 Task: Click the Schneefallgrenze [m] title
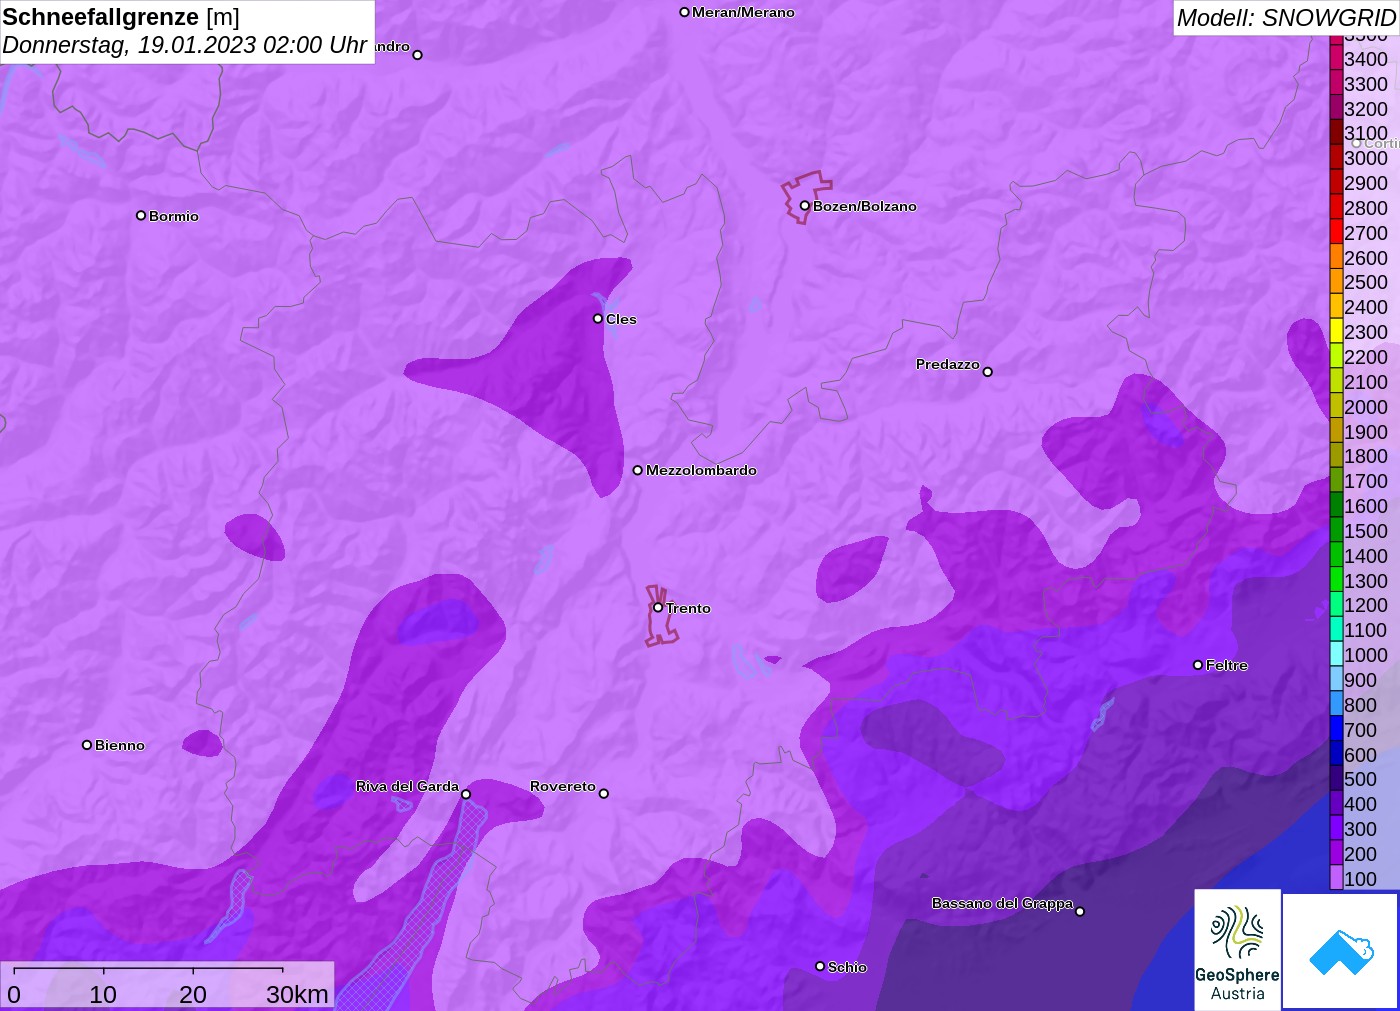click(121, 17)
